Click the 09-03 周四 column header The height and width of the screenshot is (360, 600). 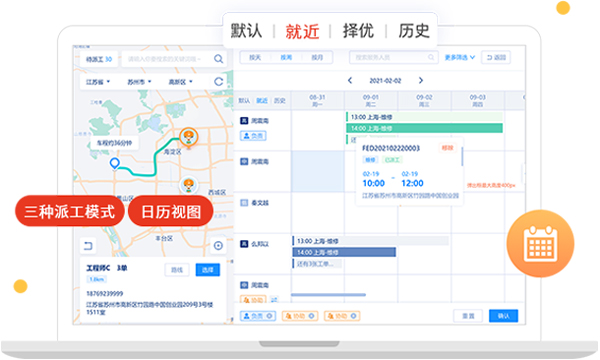(478, 101)
